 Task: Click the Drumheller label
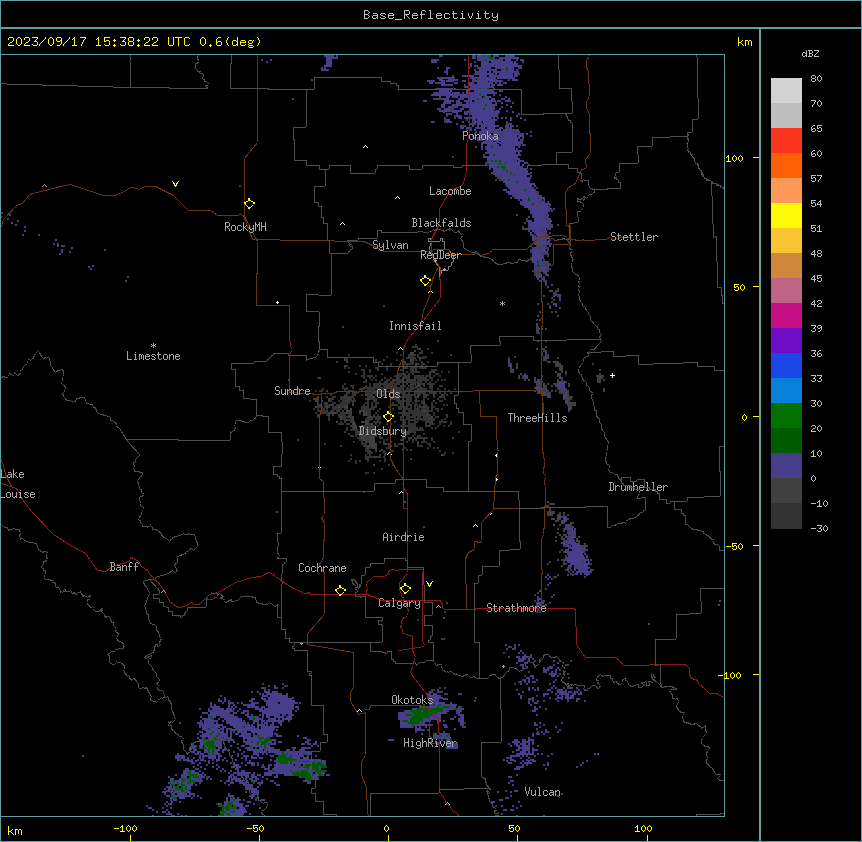638,487
